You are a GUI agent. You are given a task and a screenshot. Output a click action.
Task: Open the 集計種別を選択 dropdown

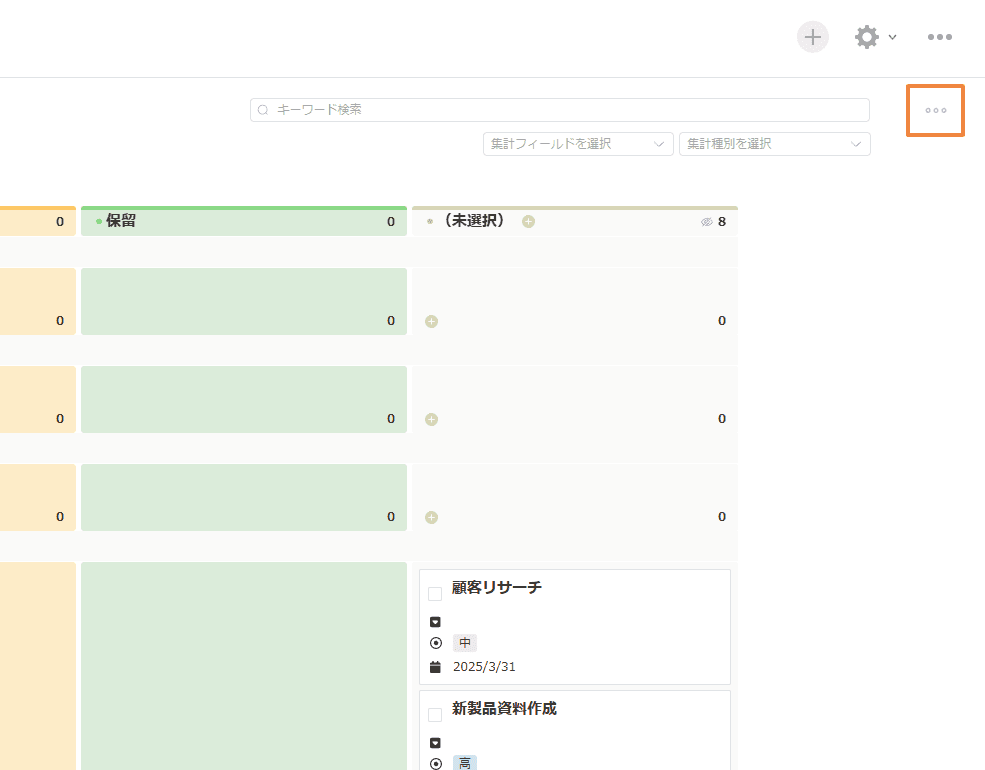tap(775, 144)
